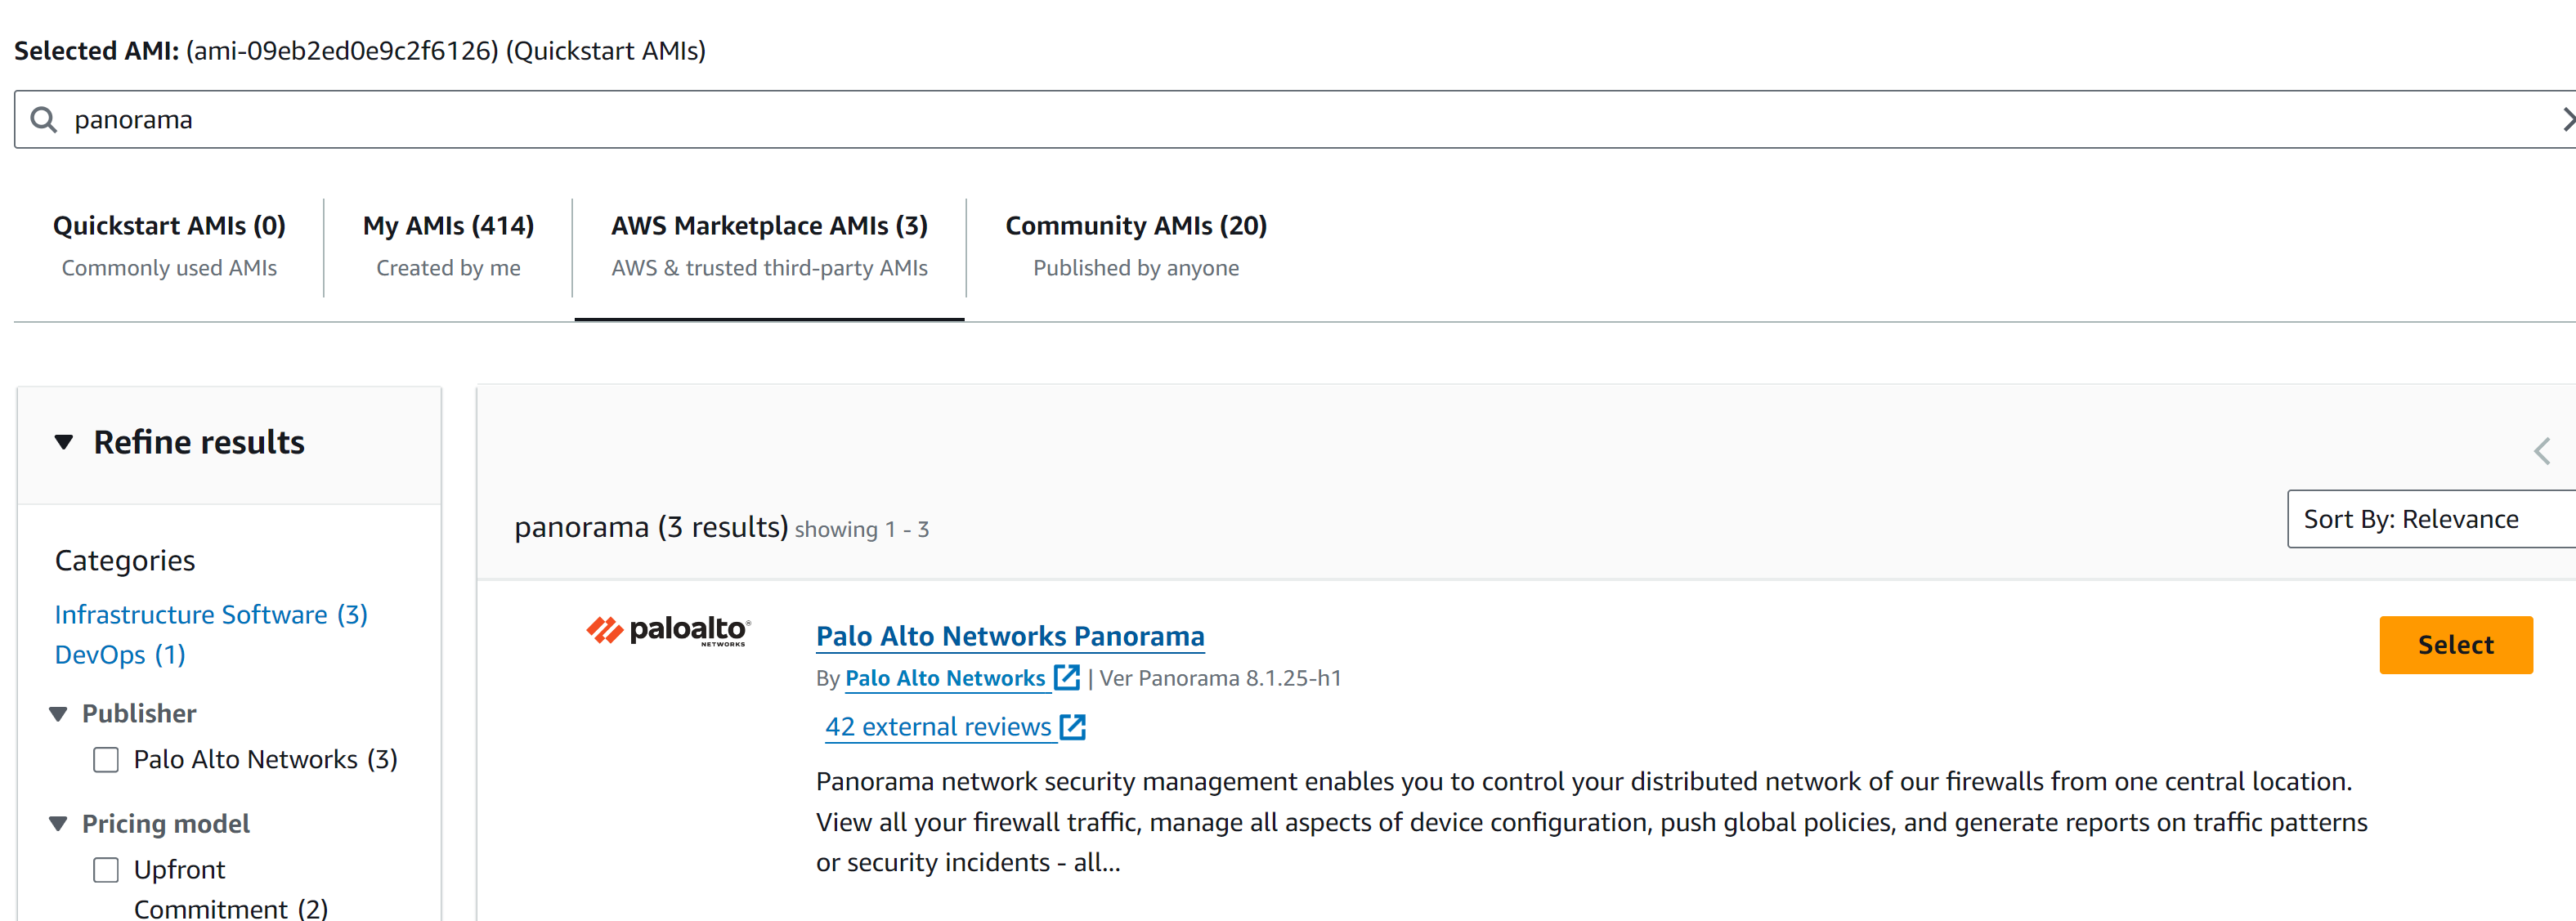Click the search magnifier icon
The width and height of the screenshot is (2576, 921).
tap(43, 120)
